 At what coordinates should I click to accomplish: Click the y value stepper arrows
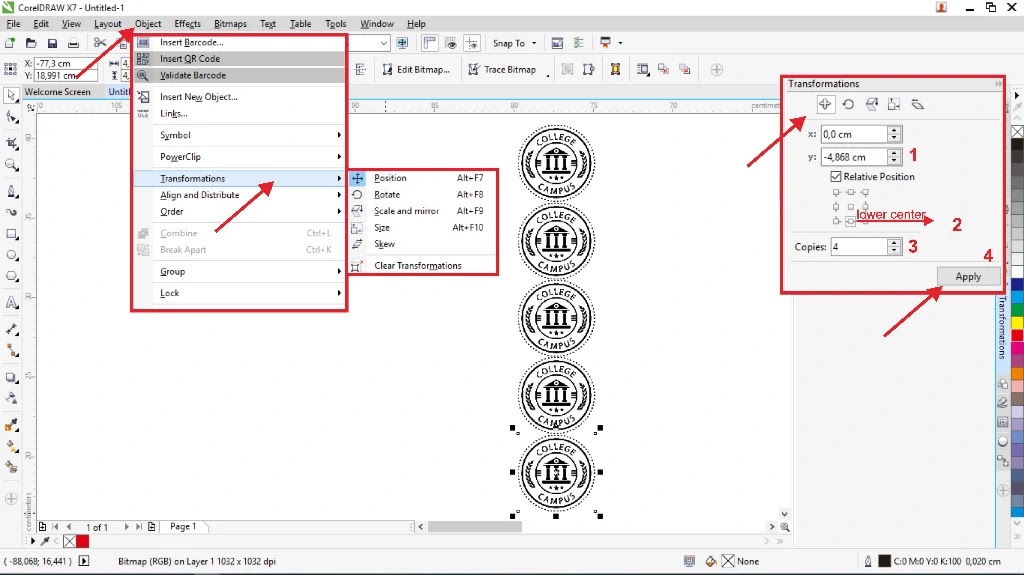(895, 157)
